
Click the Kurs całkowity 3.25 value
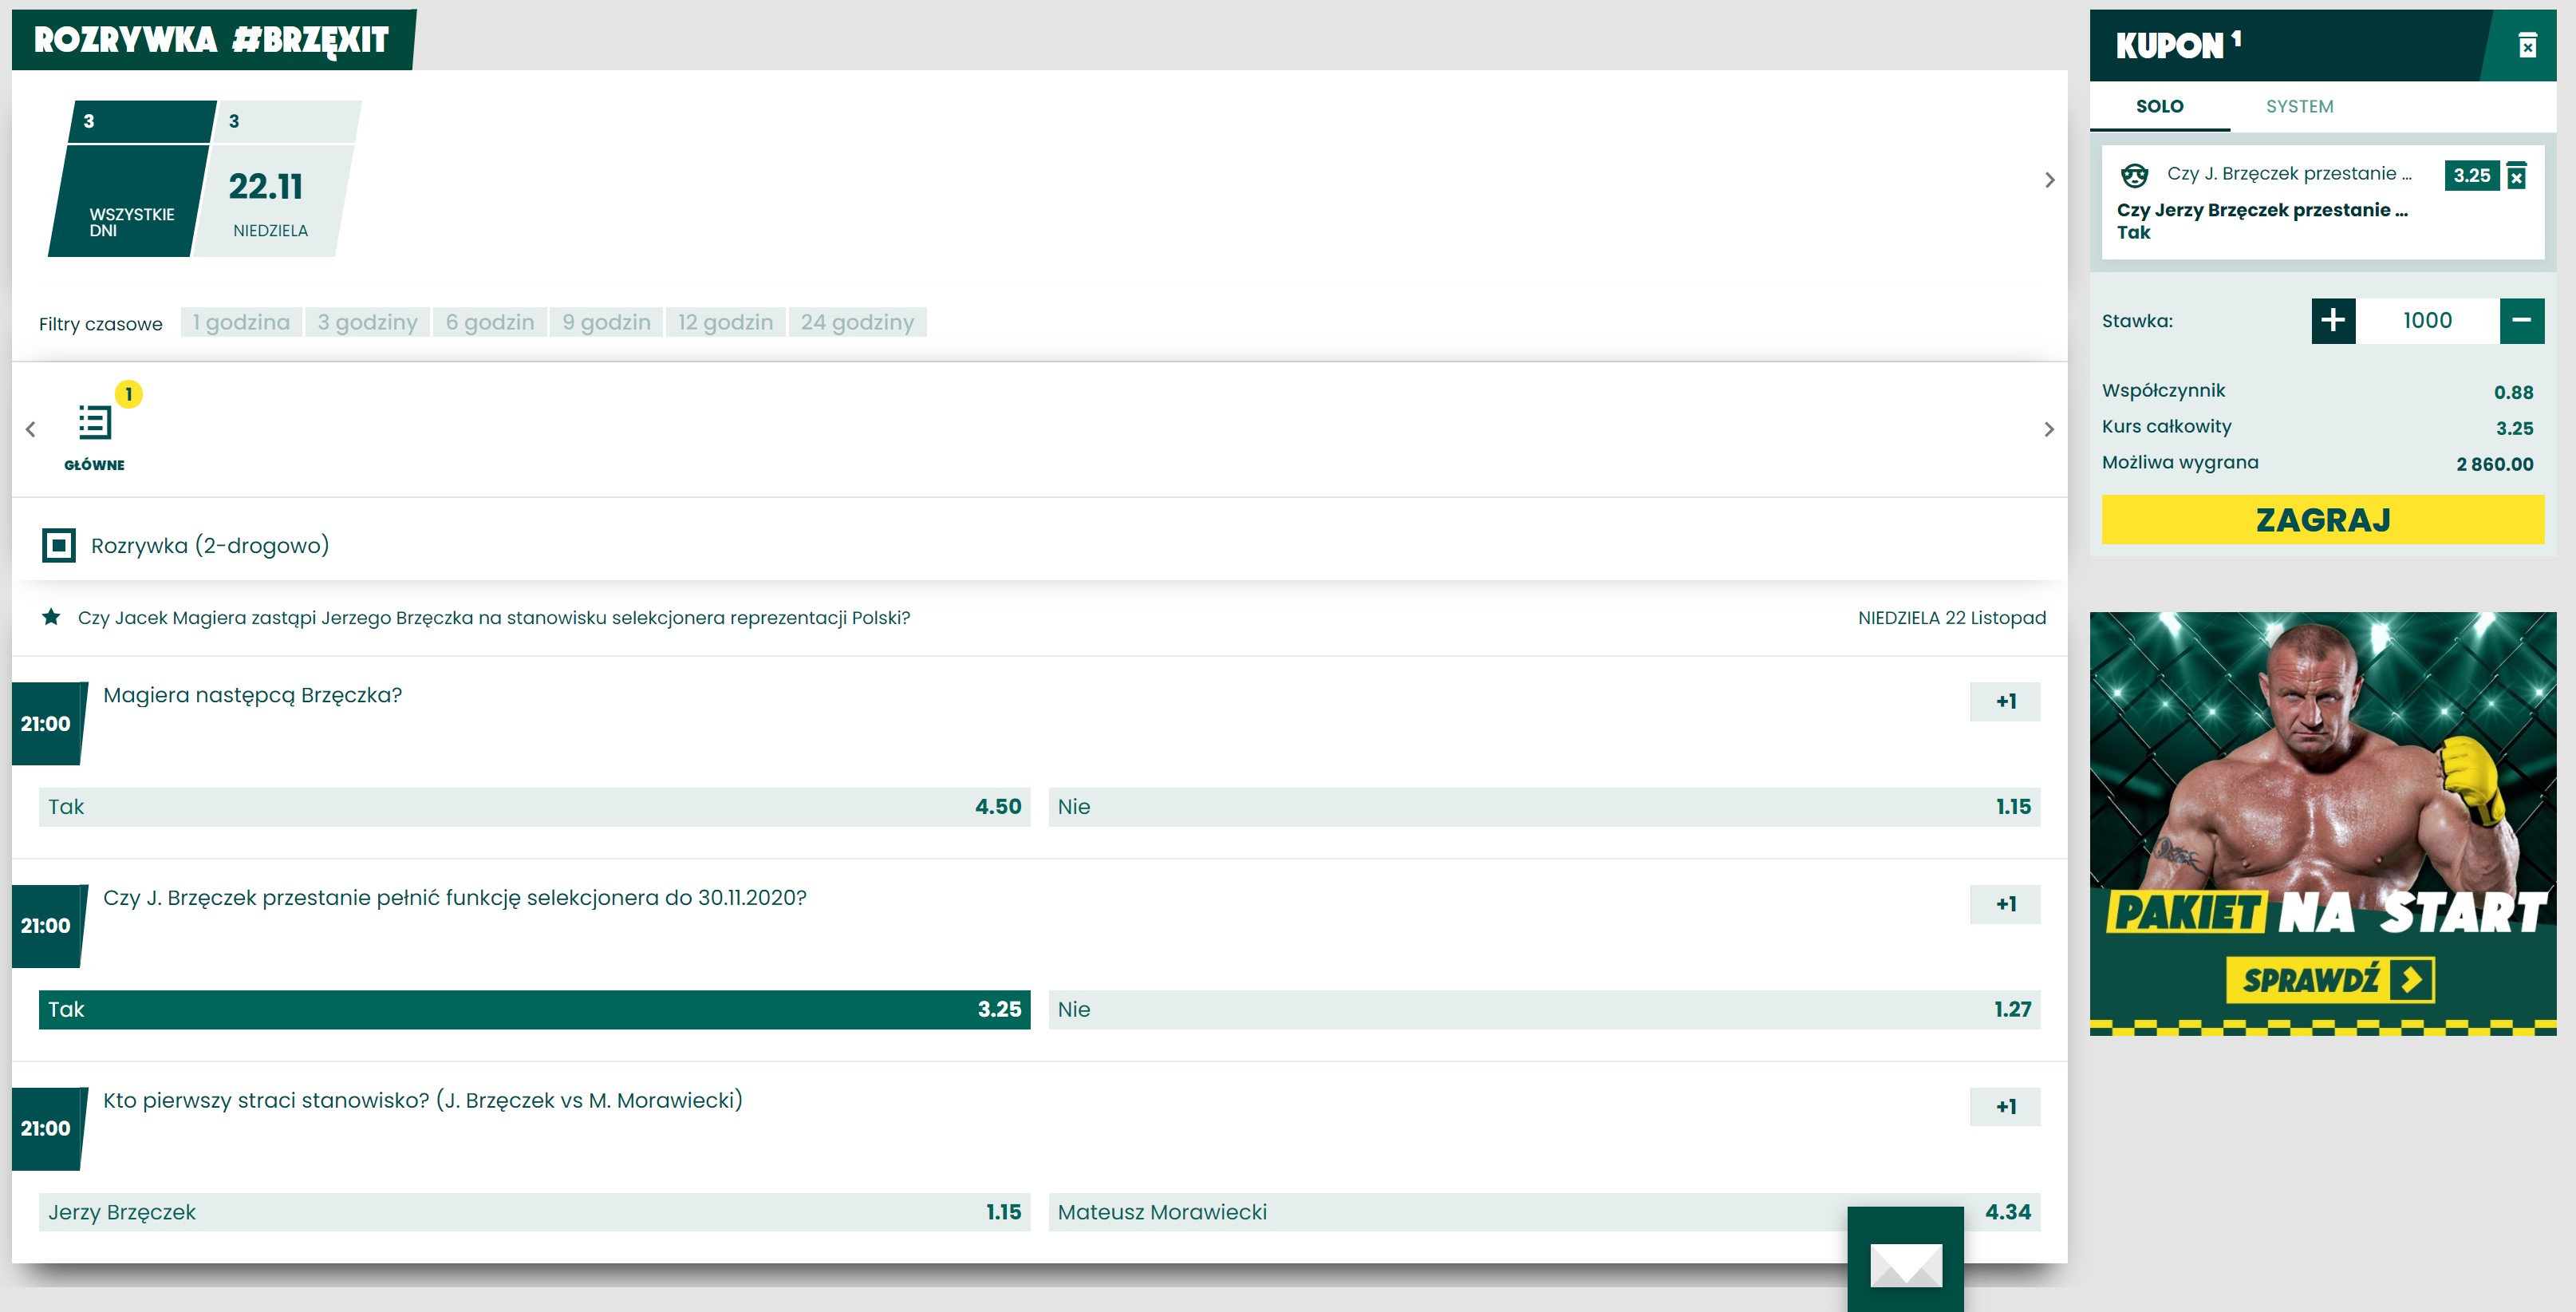click(2514, 428)
